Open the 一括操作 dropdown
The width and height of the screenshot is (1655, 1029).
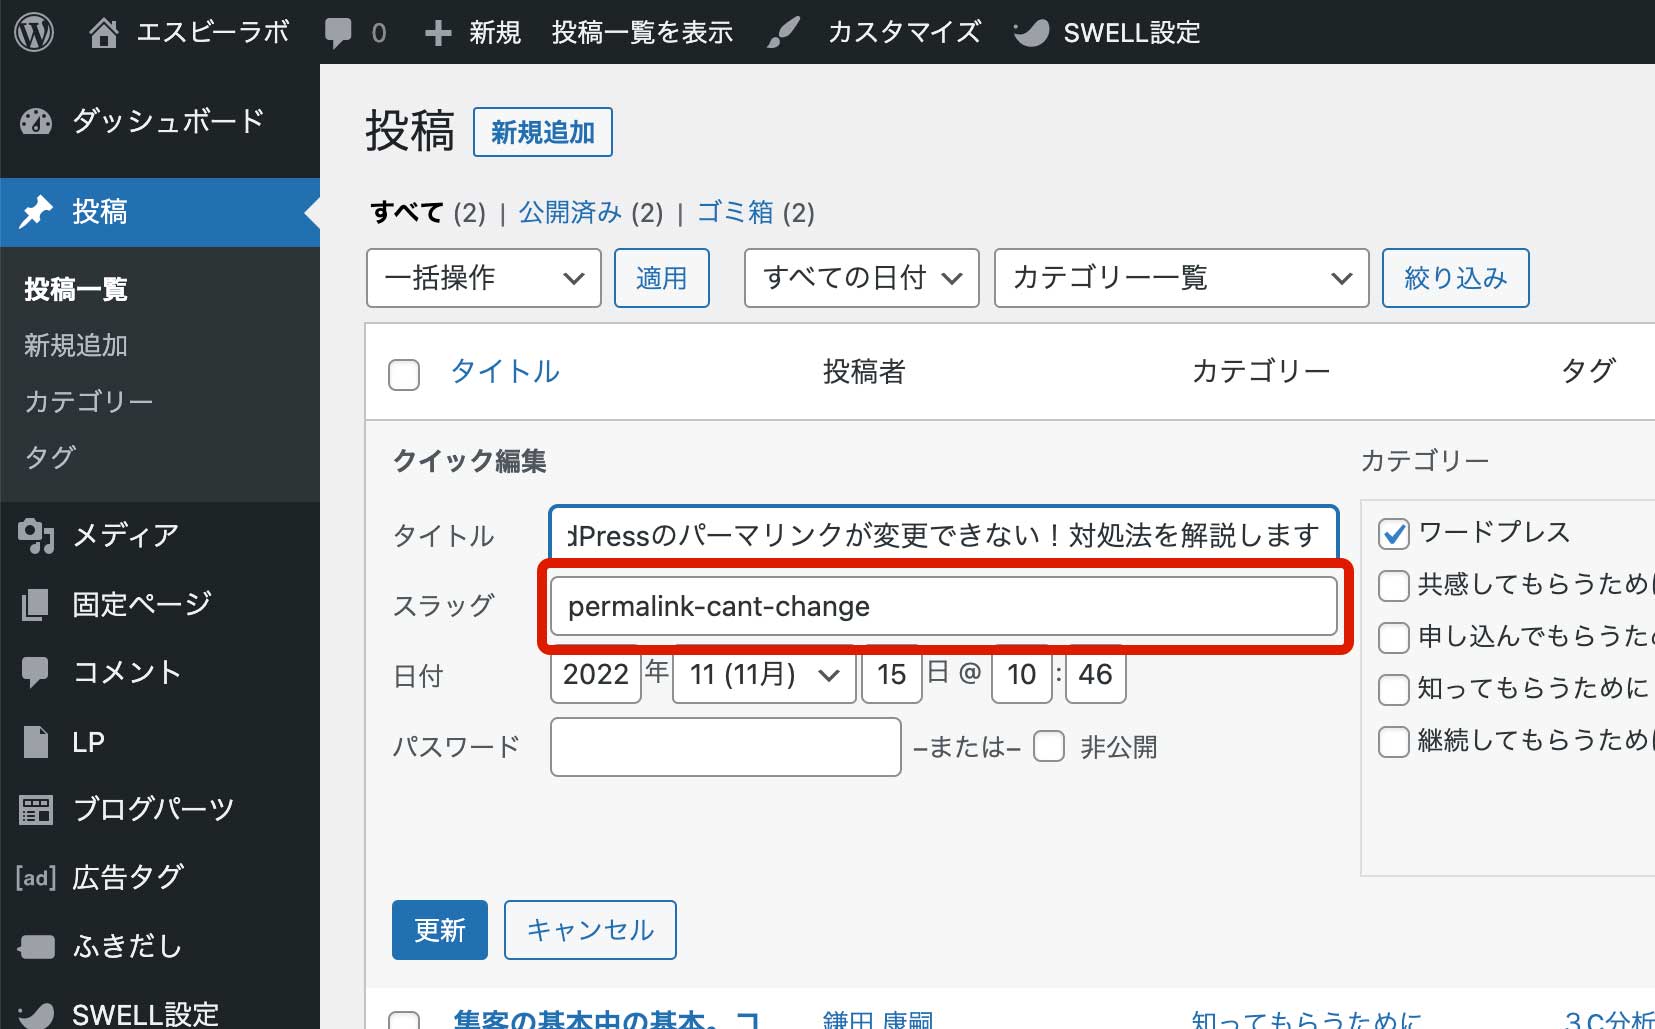(483, 278)
